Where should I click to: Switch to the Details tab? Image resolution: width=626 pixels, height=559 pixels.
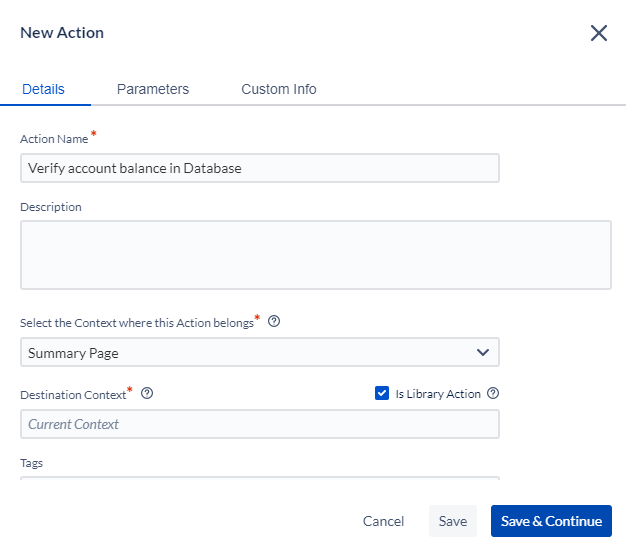[x=43, y=89]
